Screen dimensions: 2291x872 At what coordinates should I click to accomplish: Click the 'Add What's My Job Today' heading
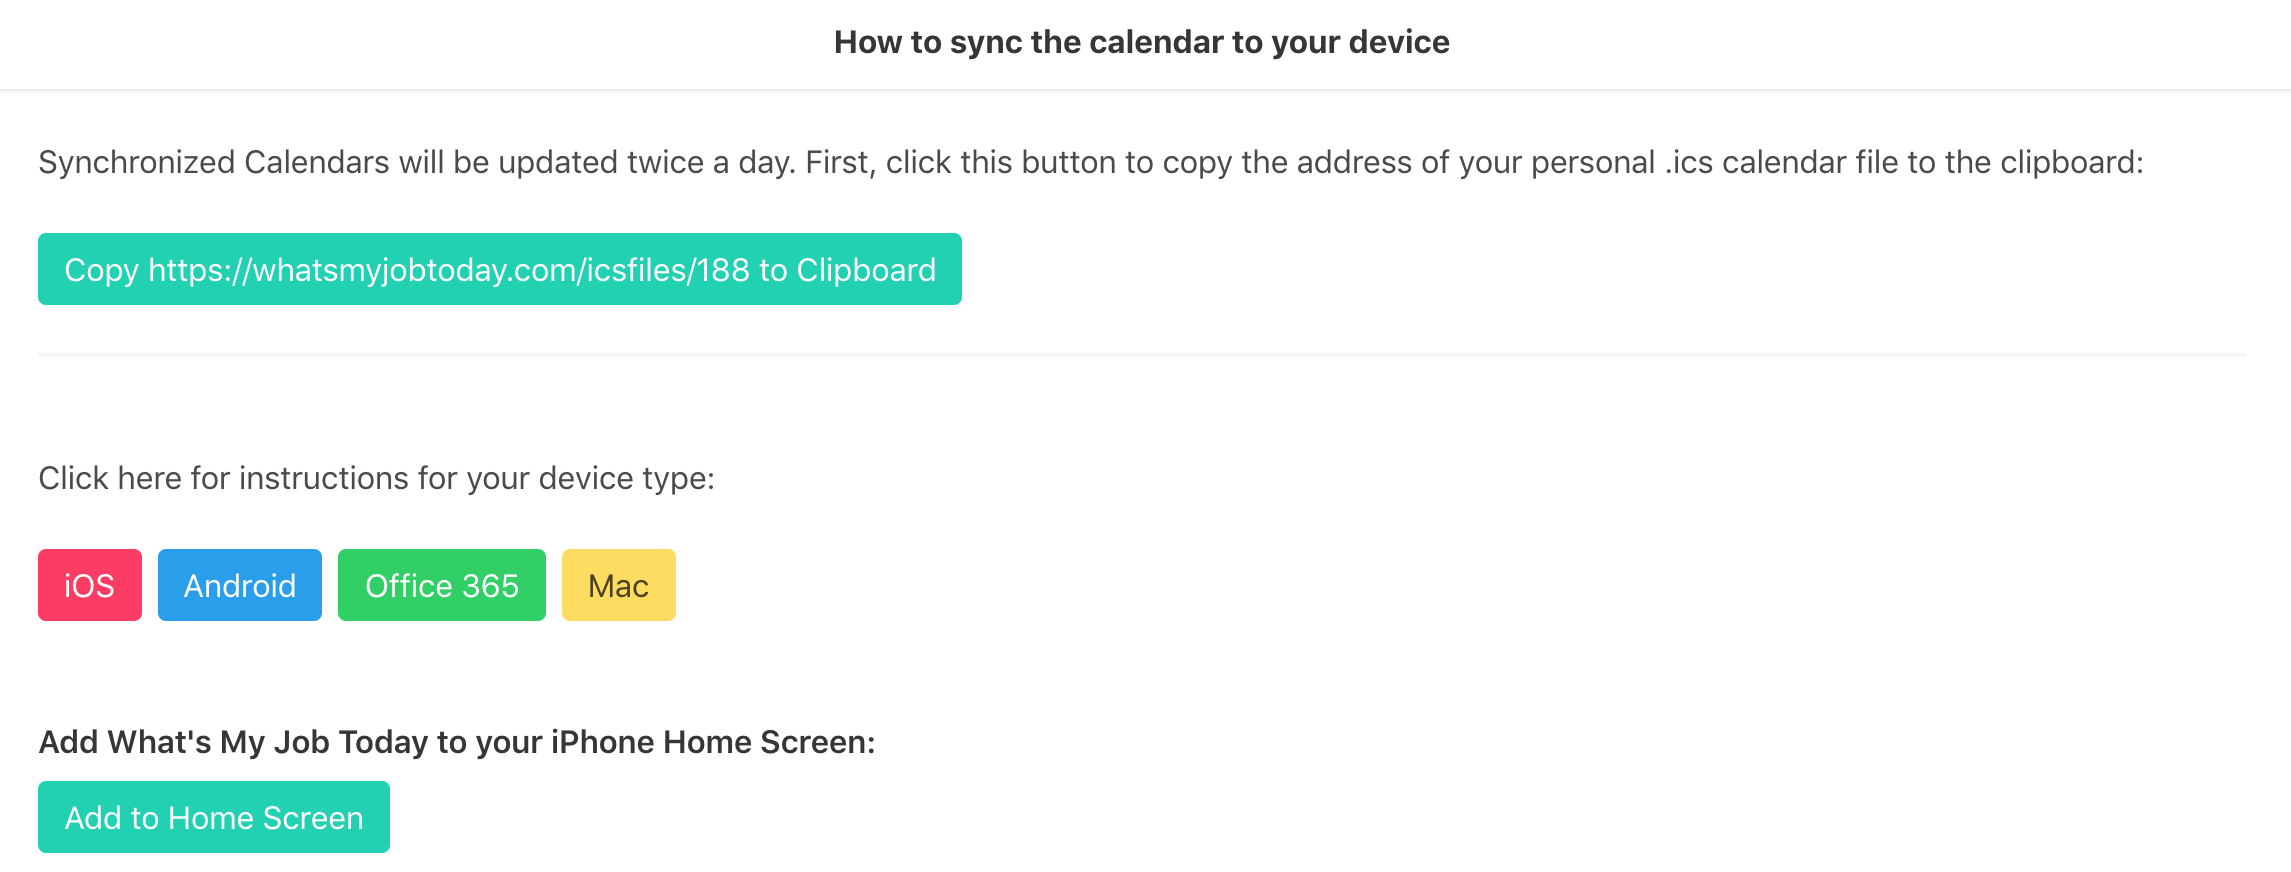click(x=456, y=742)
